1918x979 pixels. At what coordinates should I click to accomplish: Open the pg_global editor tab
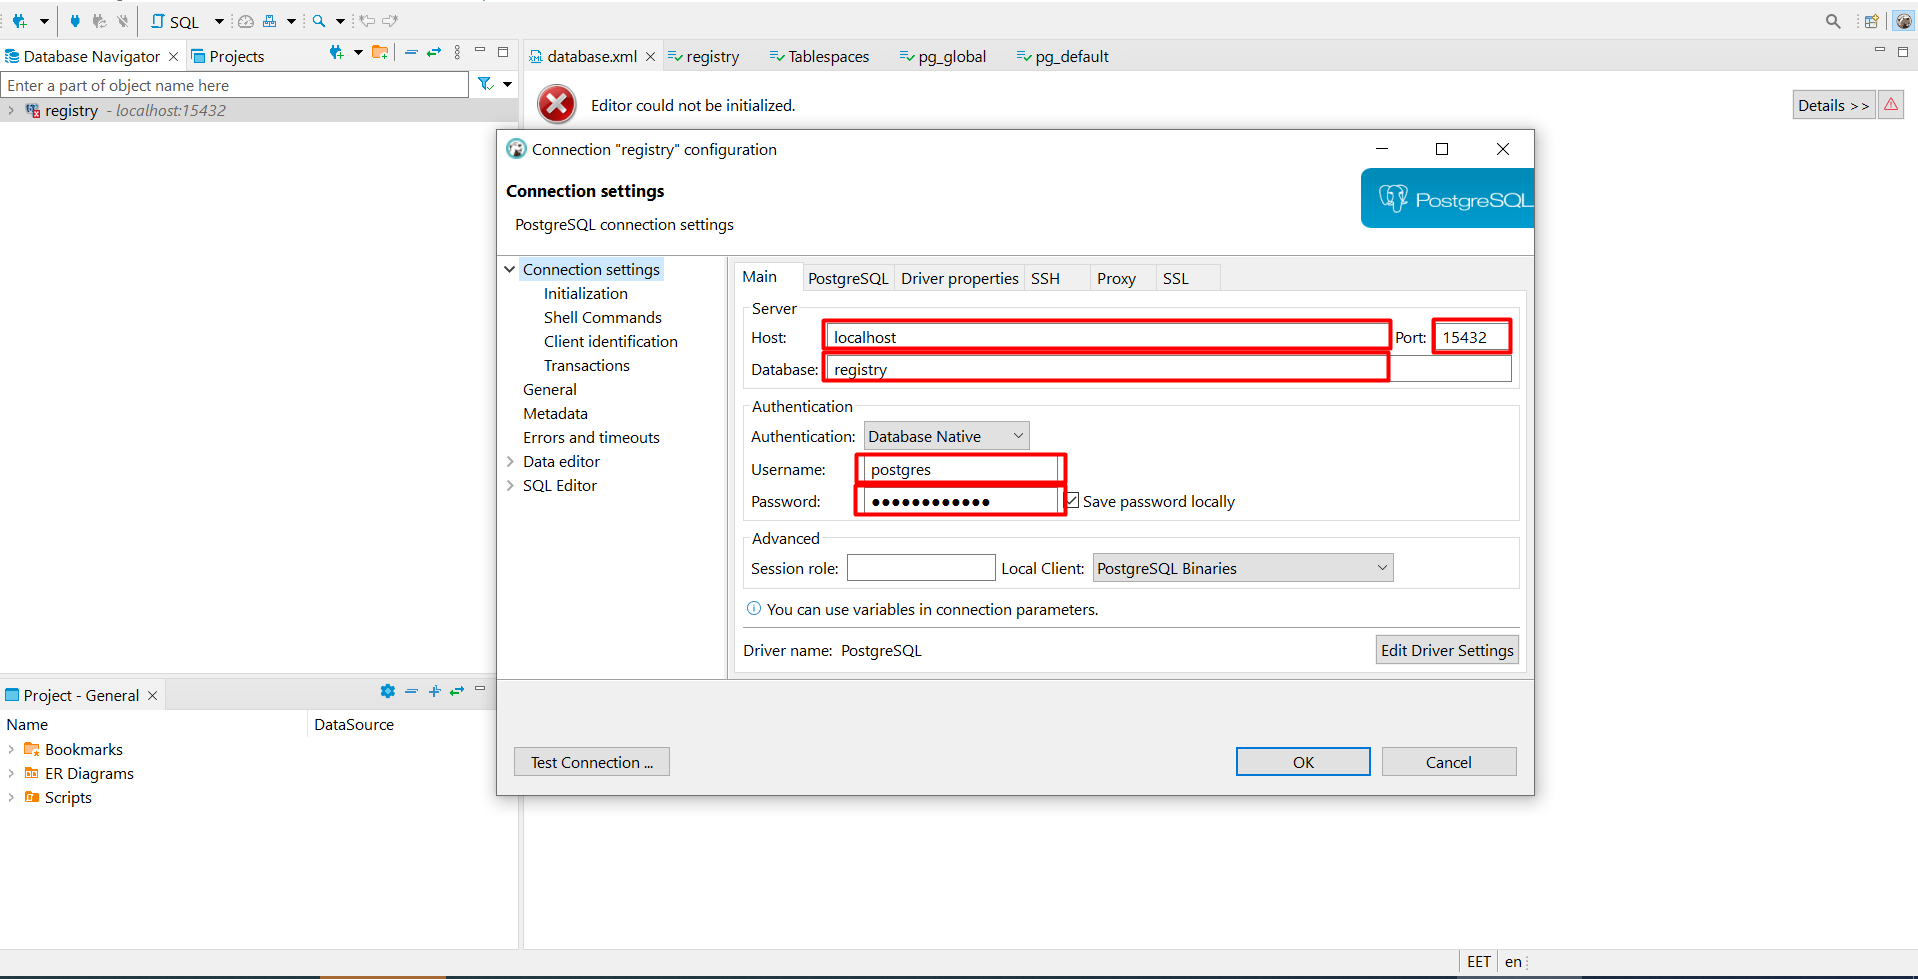943,56
